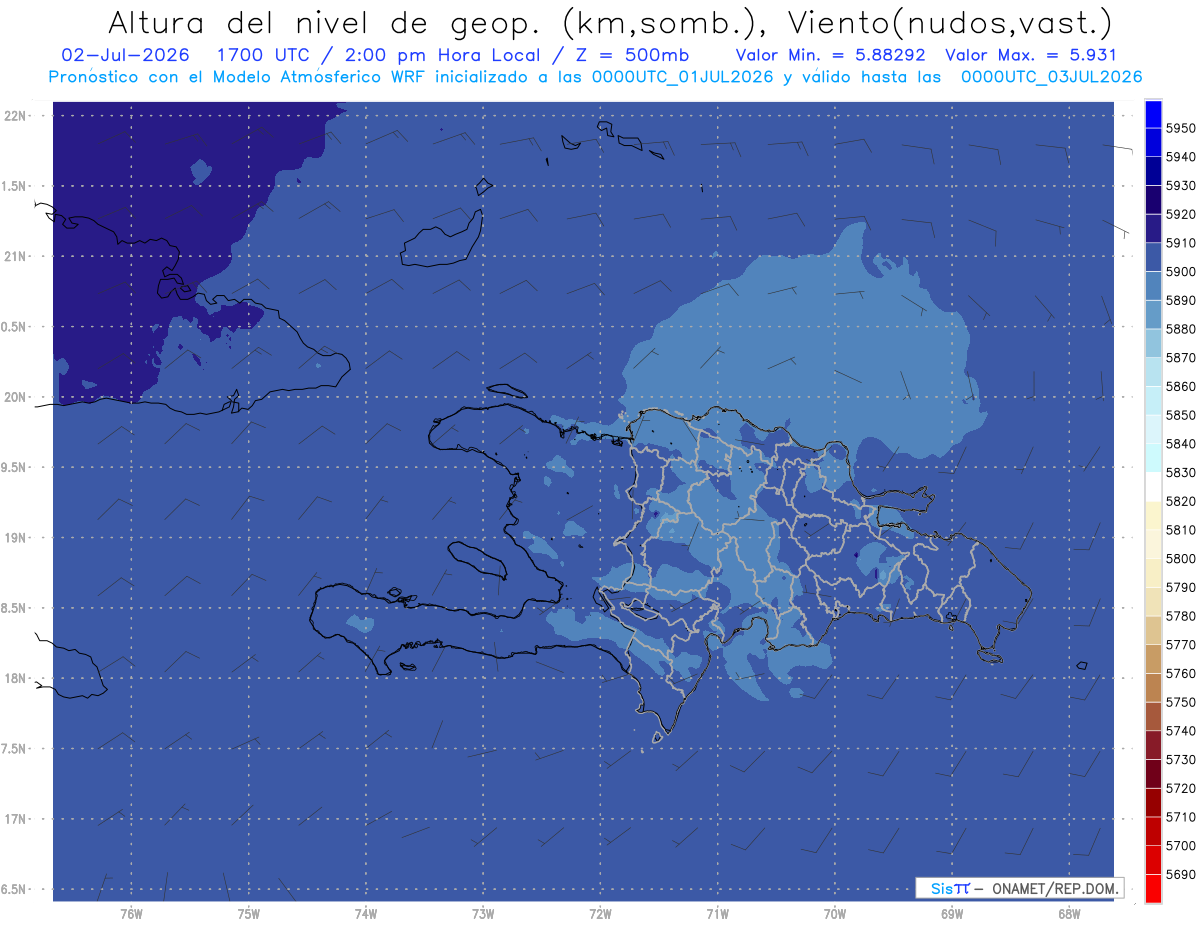
Task: Click the 5950 color scale label
Action: (1180, 128)
